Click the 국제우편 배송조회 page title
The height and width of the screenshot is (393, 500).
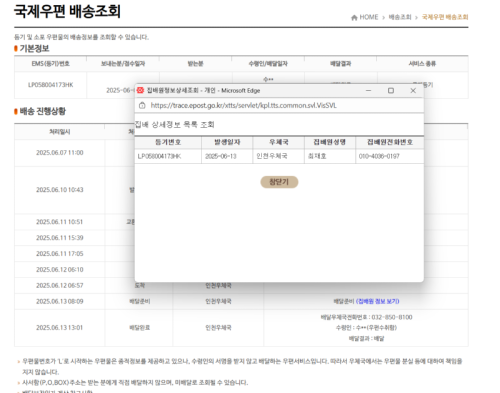click(x=67, y=11)
